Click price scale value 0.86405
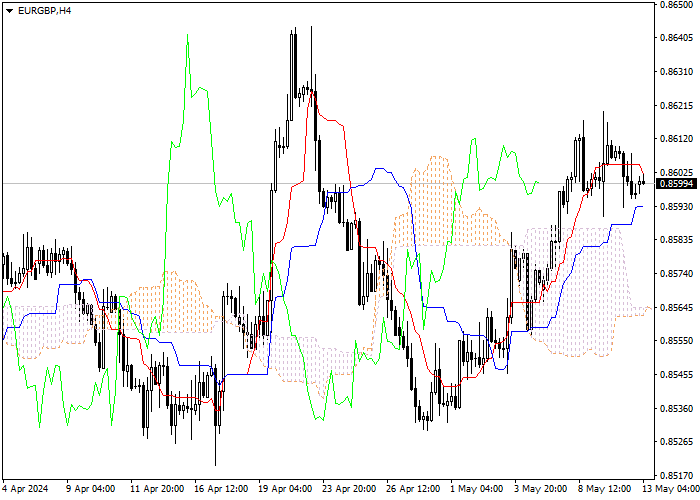Viewport: 700px width, 500px height. click(x=676, y=38)
